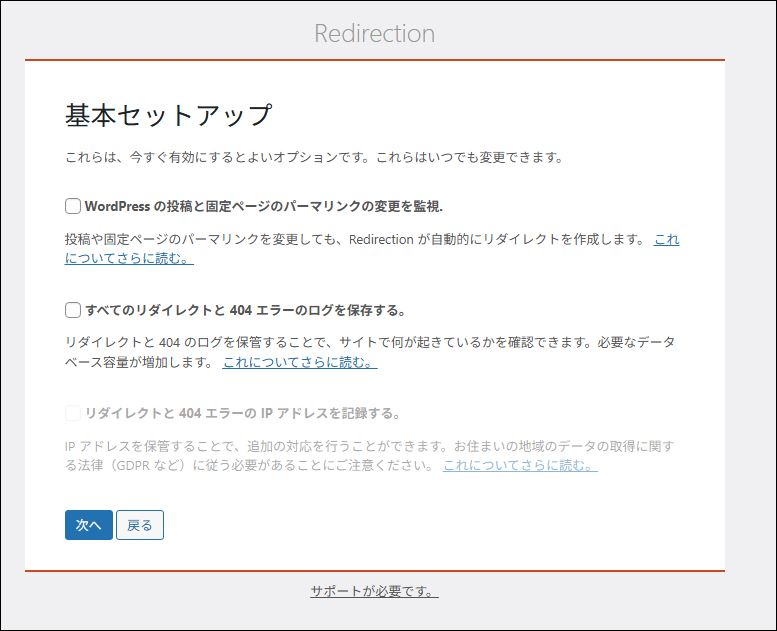Click the orange divider line below the Redirection title
Image resolution: width=777 pixels, height=631 pixels.
pos(374,60)
